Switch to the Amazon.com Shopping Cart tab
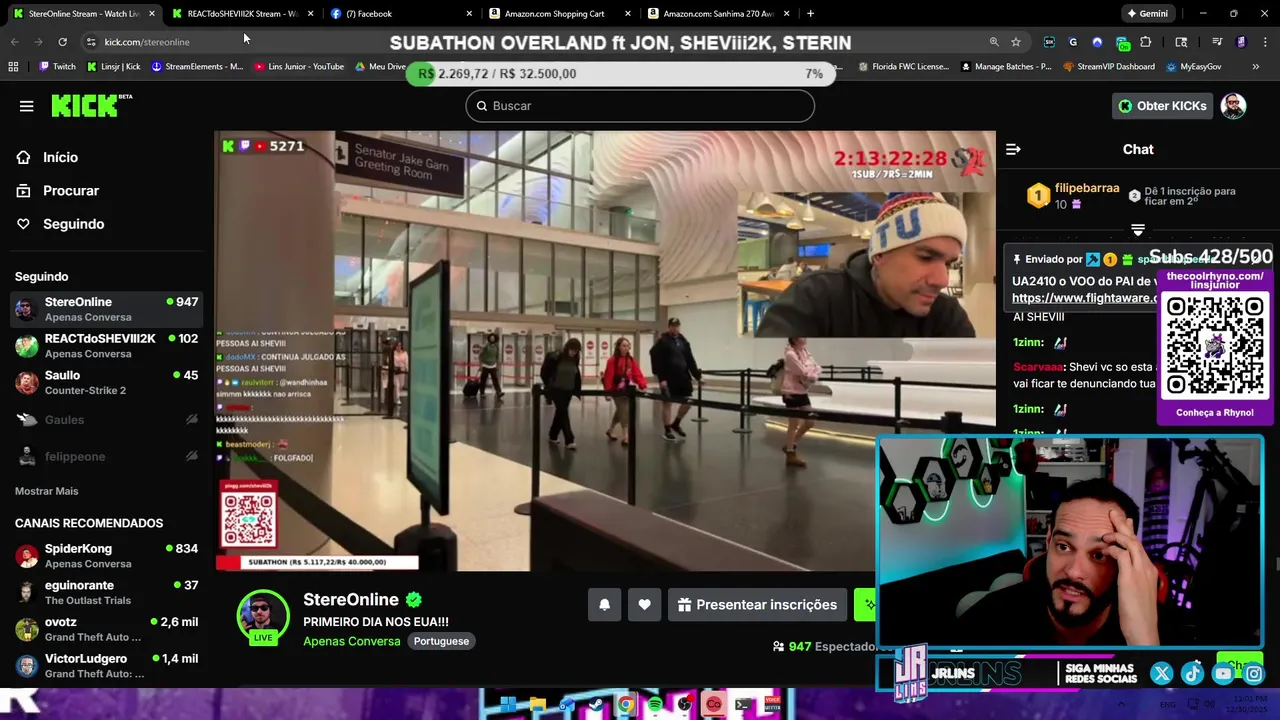 560,14
